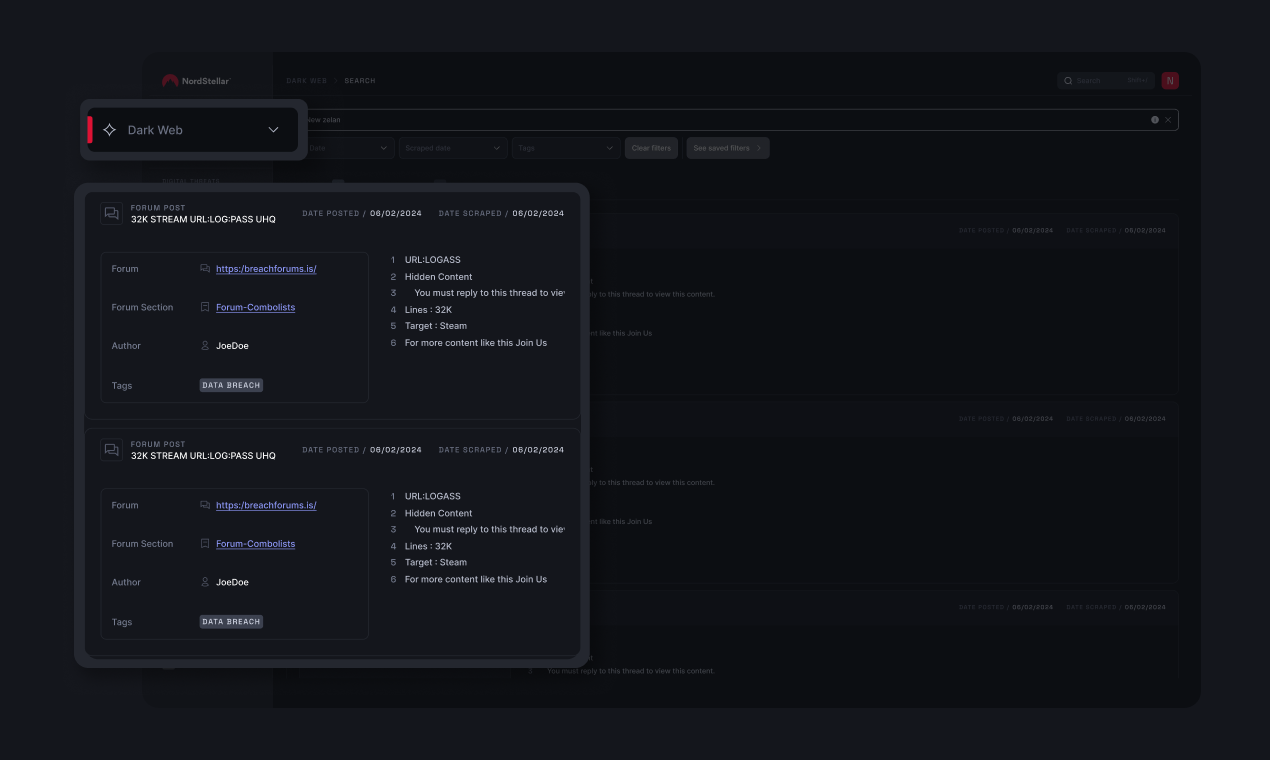The height and width of the screenshot is (760, 1270).
Task: Open the Scraped date dropdown
Action: 453,148
